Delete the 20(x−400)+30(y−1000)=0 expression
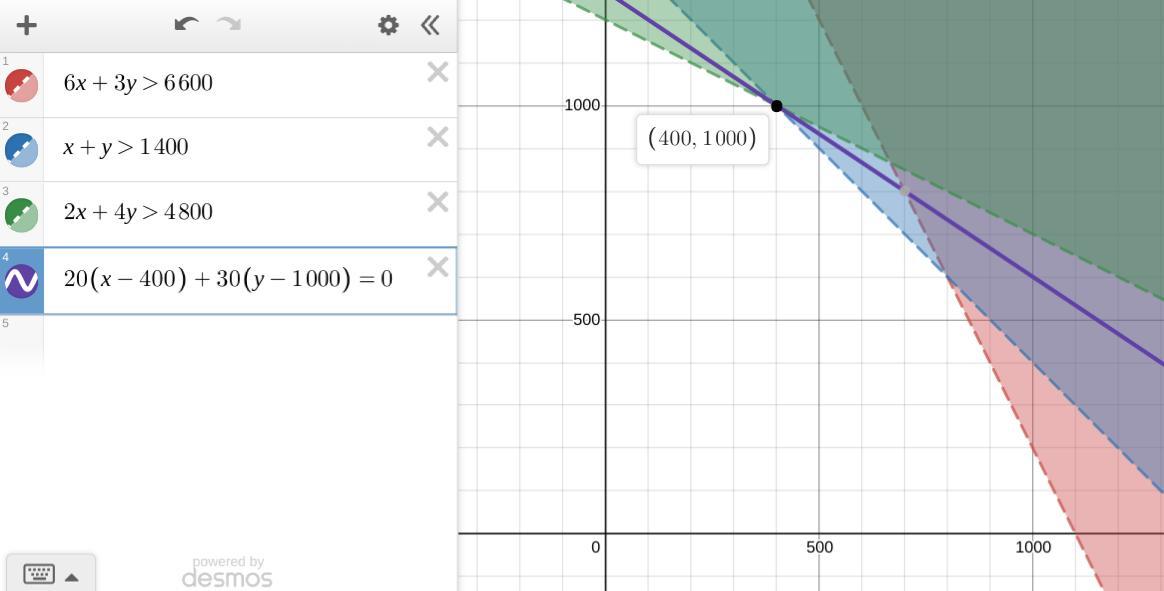Viewport: 1164px width, 591px height. pos(438,267)
